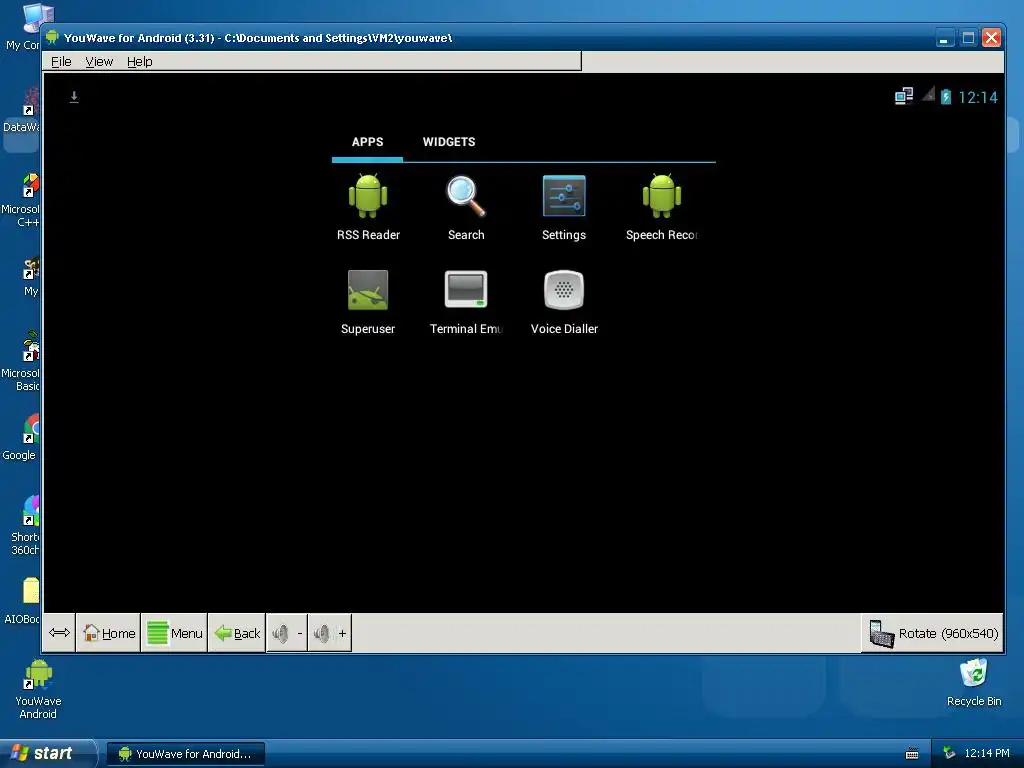Click the 12:14 clock in Android status bar
The width and height of the screenshot is (1024, 768).
click(x=978, y=97)
